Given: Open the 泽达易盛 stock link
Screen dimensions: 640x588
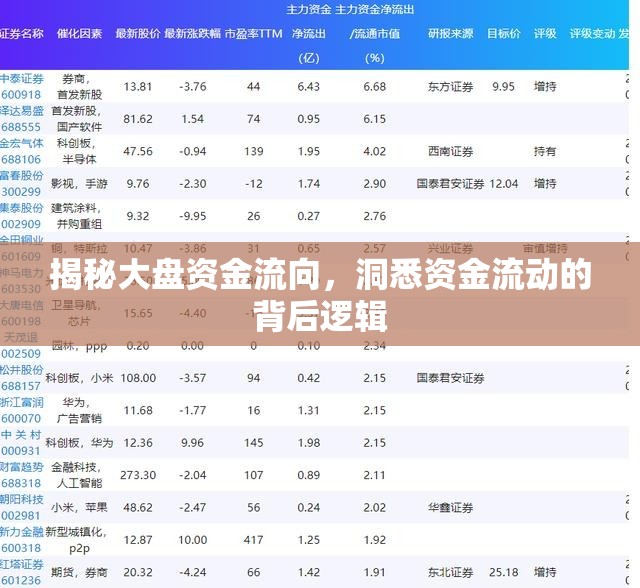Looking at the screenshot, I should click(x=21, y=111).
